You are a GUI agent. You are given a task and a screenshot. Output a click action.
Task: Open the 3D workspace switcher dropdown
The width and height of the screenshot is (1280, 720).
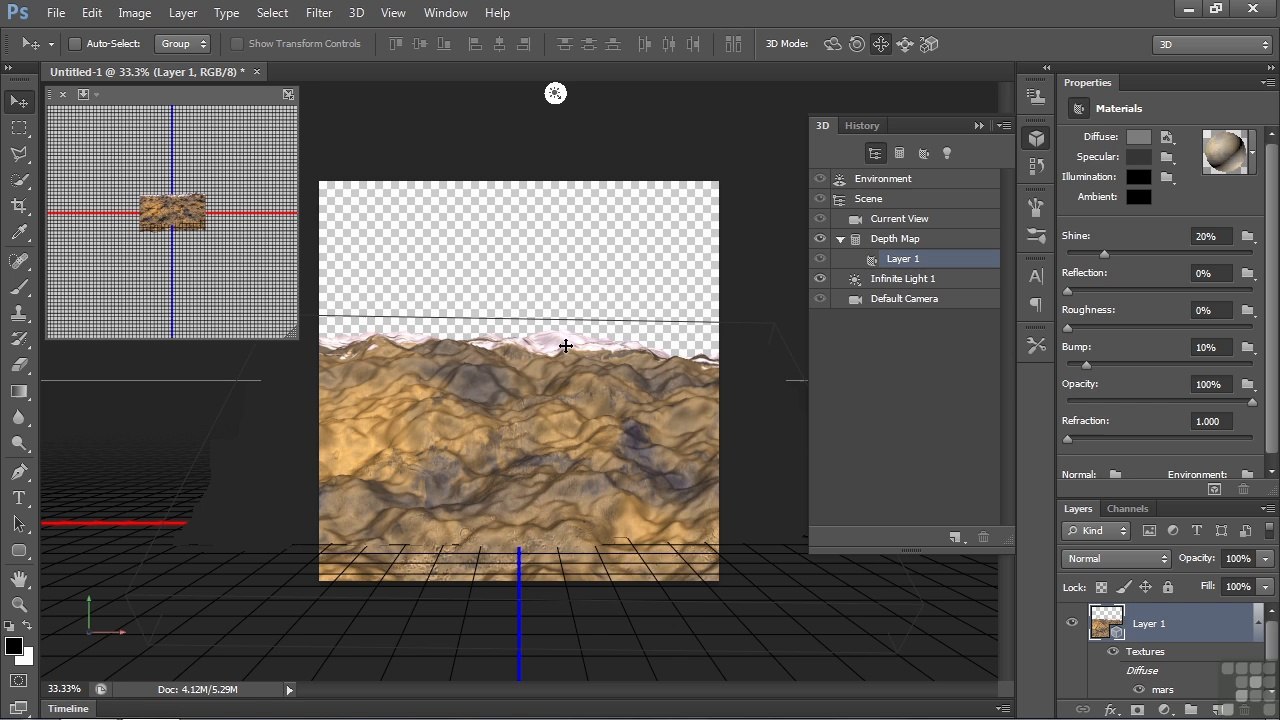[x=1212, y=44]
